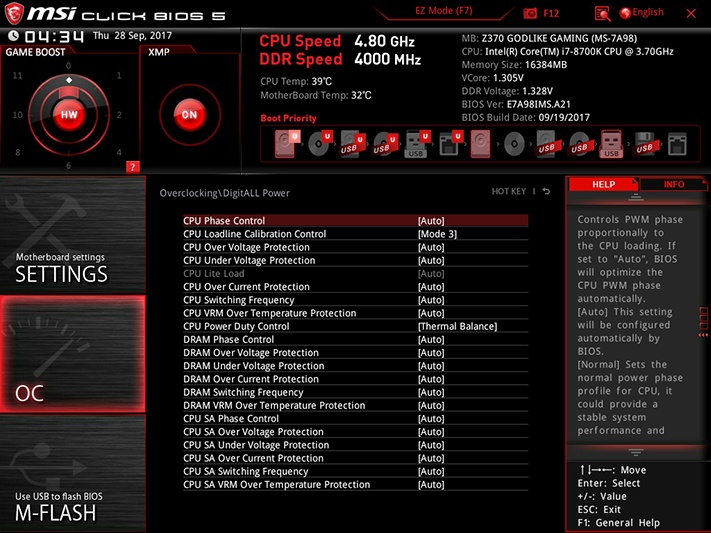Screen dimensions: 711x533
Task: Click the DDR Speed 4000 MHz readout
Action: tap(340, 59)
